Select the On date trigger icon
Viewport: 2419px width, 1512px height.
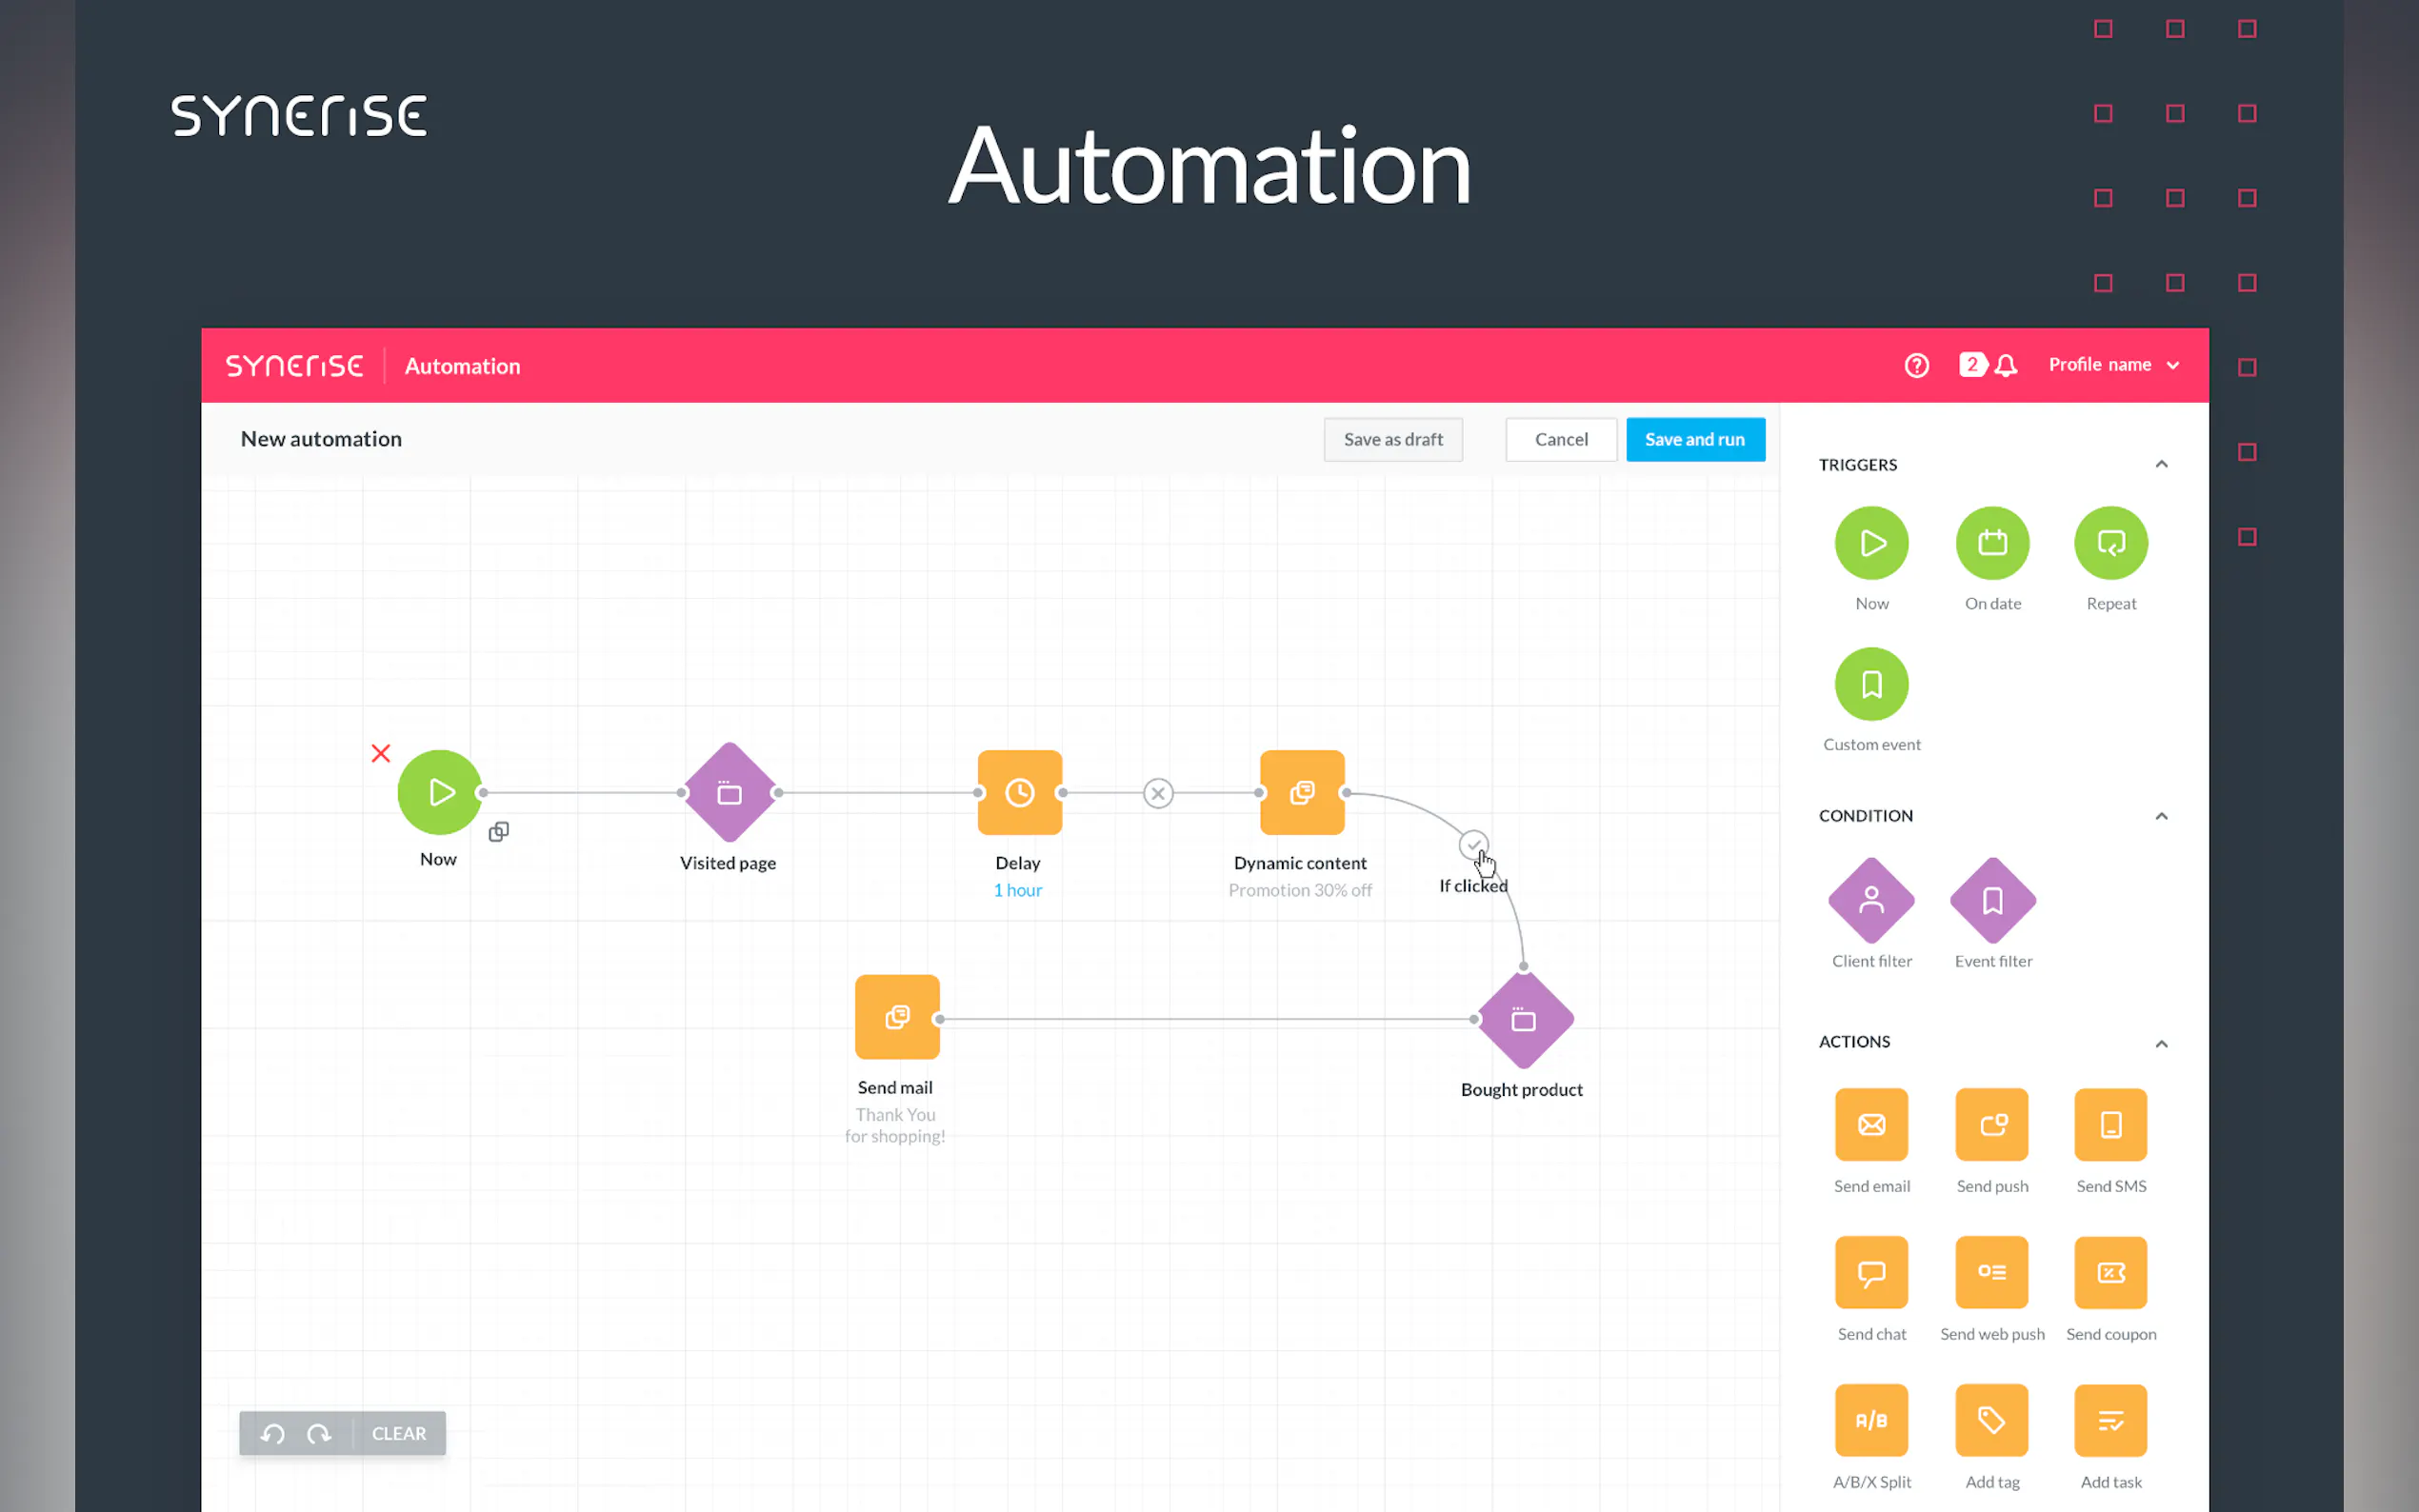click(x=1991, y=543)
